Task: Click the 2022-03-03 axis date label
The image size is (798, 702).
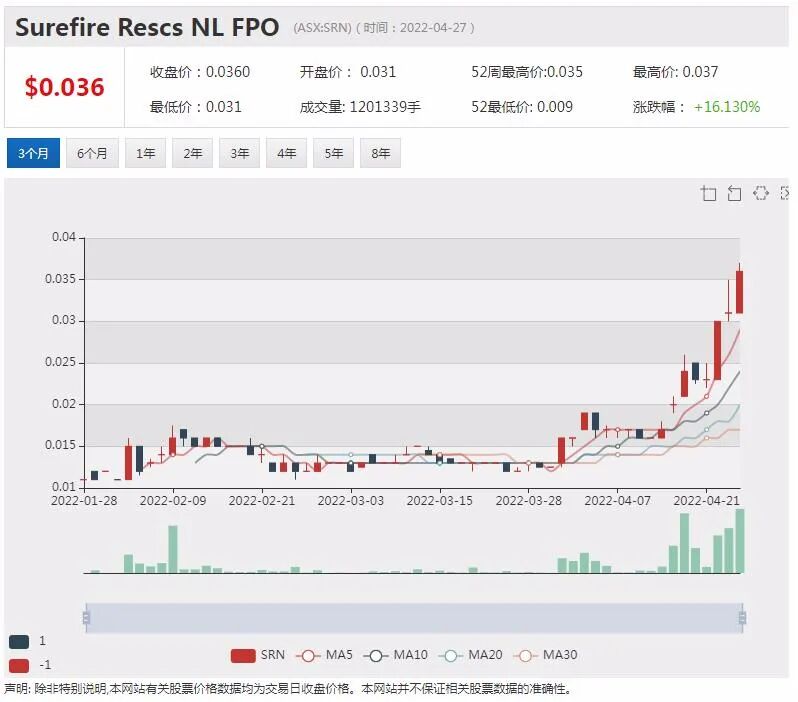Action: coord(351,501)
